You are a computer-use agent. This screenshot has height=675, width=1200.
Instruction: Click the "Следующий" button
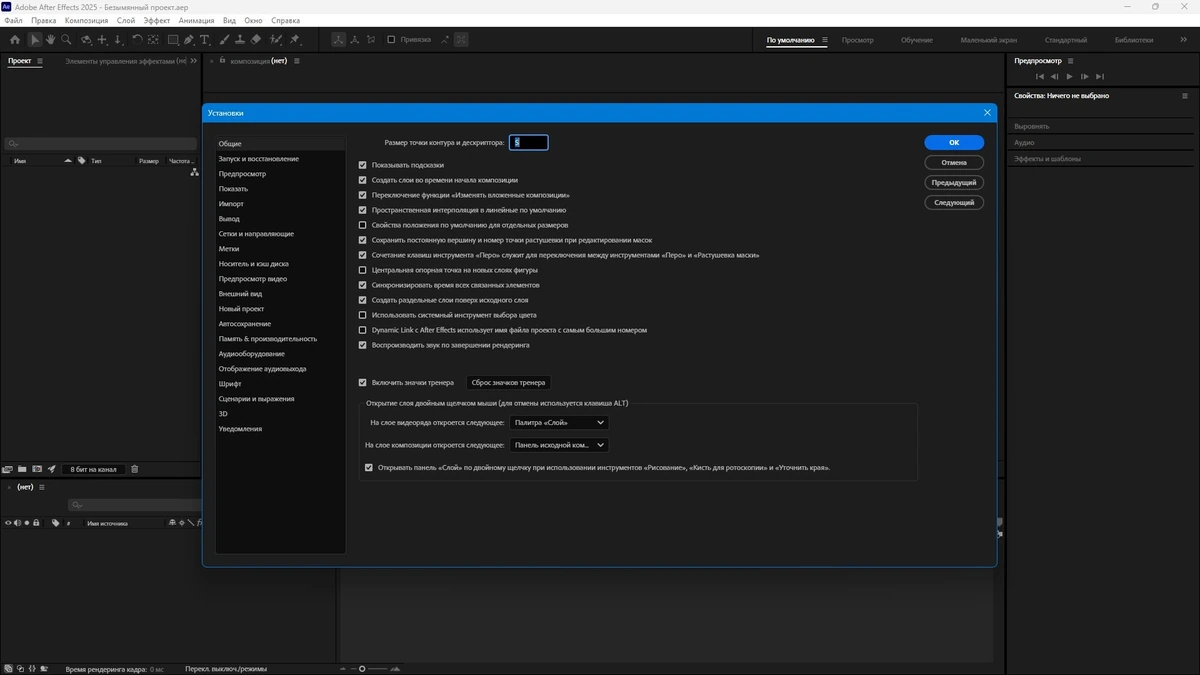[954, 202]
